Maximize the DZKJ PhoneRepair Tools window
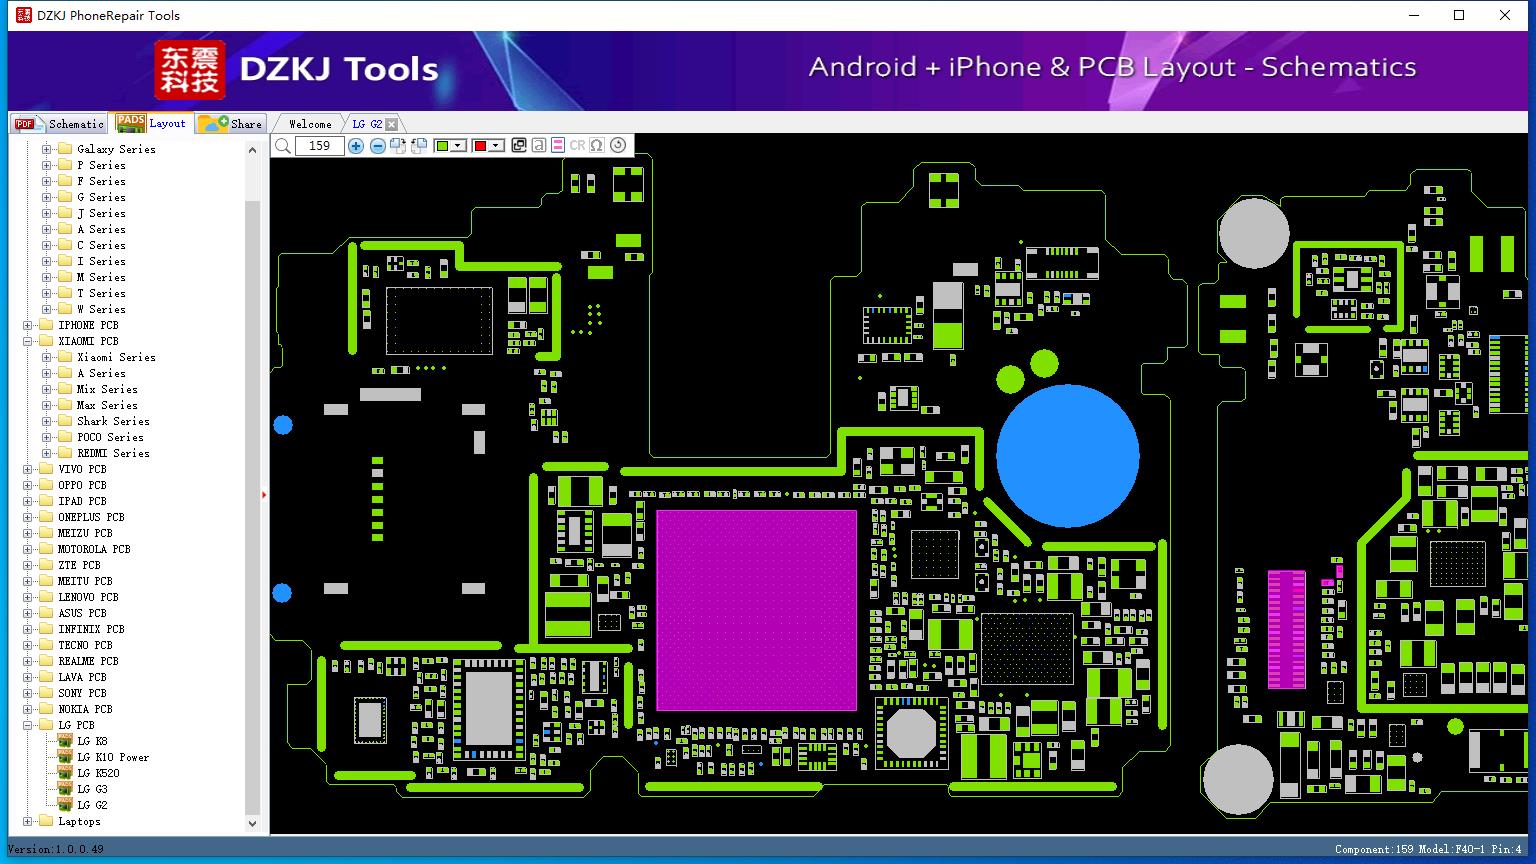This screenshot has height=864, width=1536. pyautogui.click(x=1459, y=15)
